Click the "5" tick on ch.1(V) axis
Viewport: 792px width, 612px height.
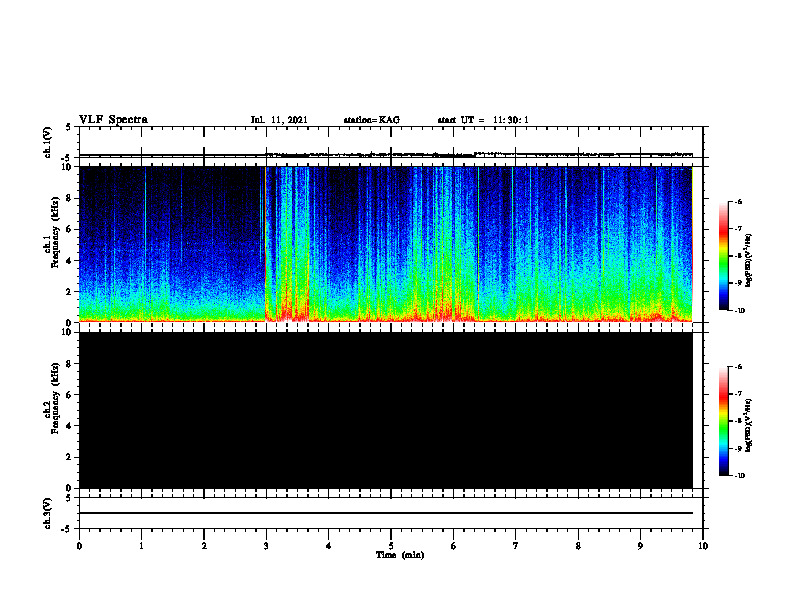[69, 128]
